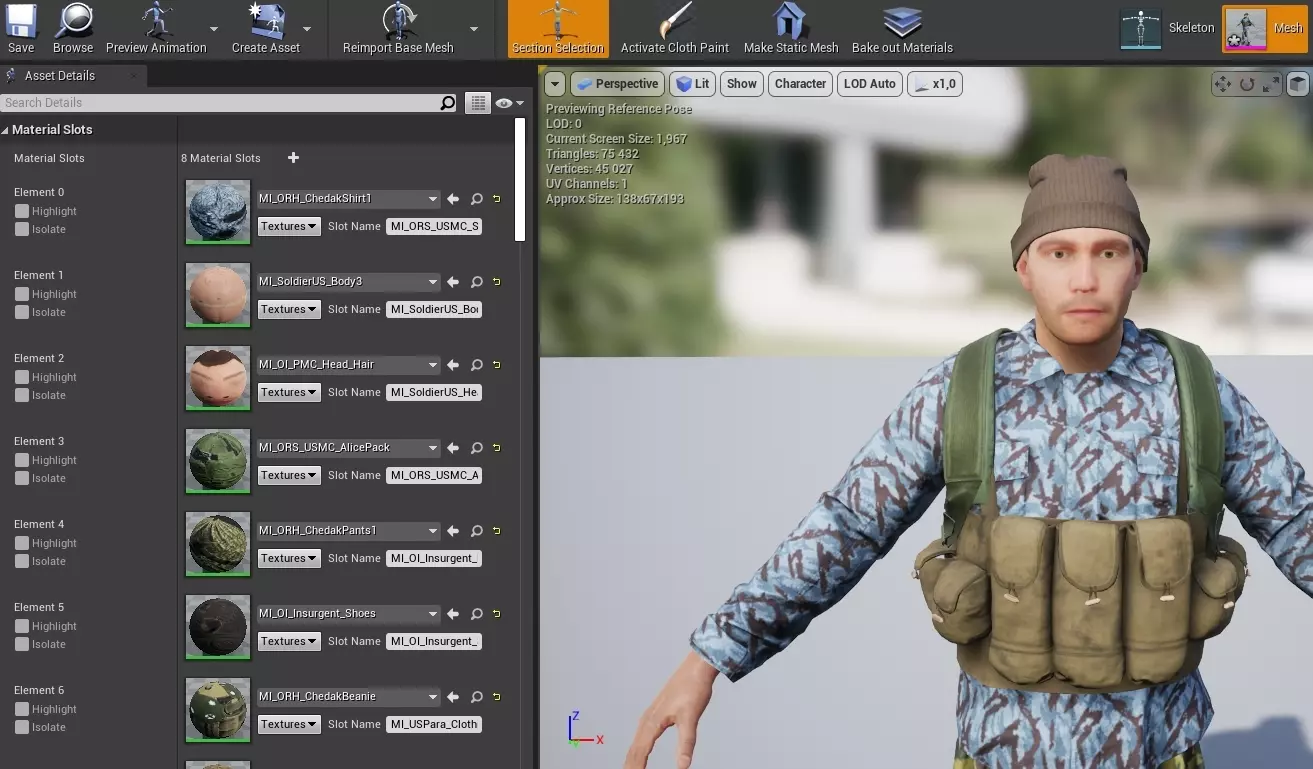Screen dimensions: 1313x769
Task: Toggle the Section Selection tool
Action: click(x=558, y=28)
